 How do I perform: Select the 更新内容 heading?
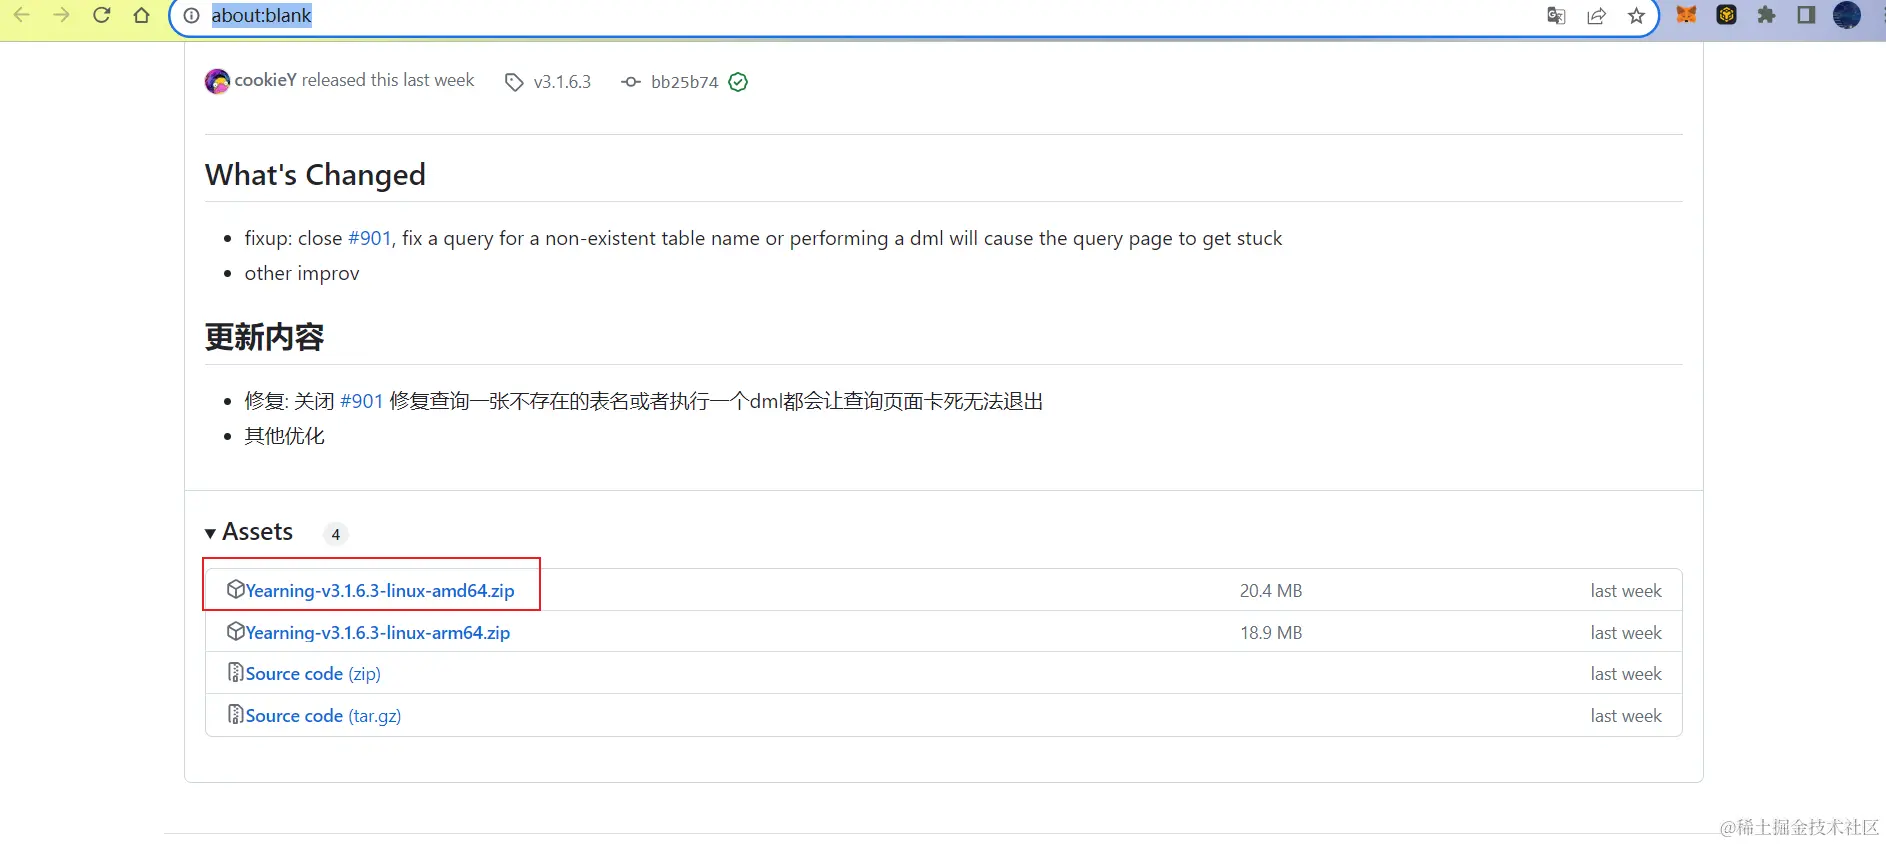[x=265, y=337]
